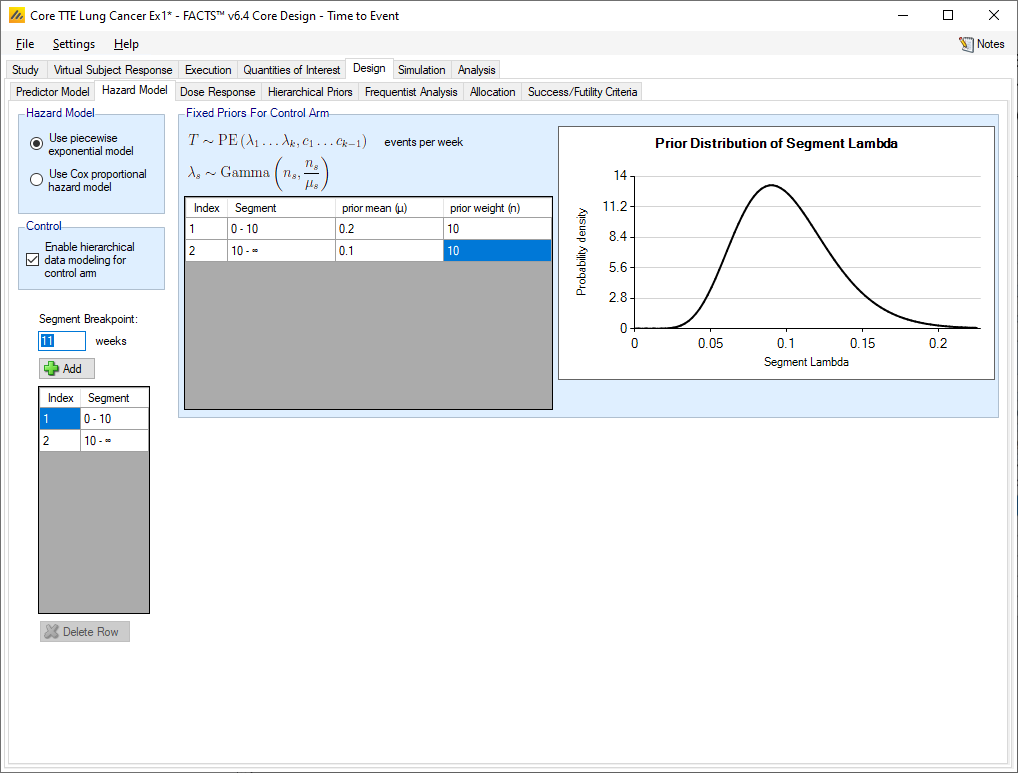
Task: Select Cox proportional hazard model option
Action: 37,180
